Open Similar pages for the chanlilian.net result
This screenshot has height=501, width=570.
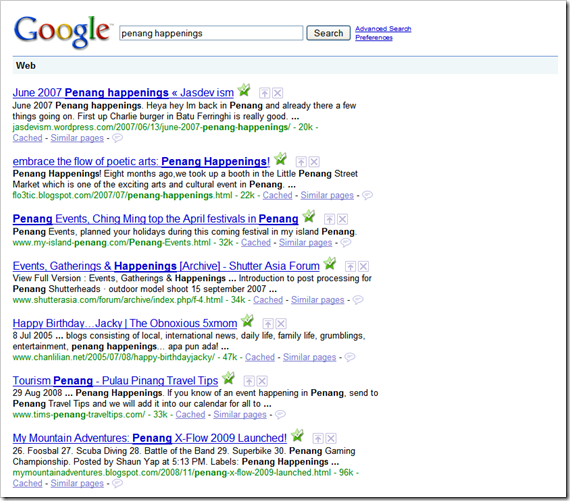click(x=309, y=357)
